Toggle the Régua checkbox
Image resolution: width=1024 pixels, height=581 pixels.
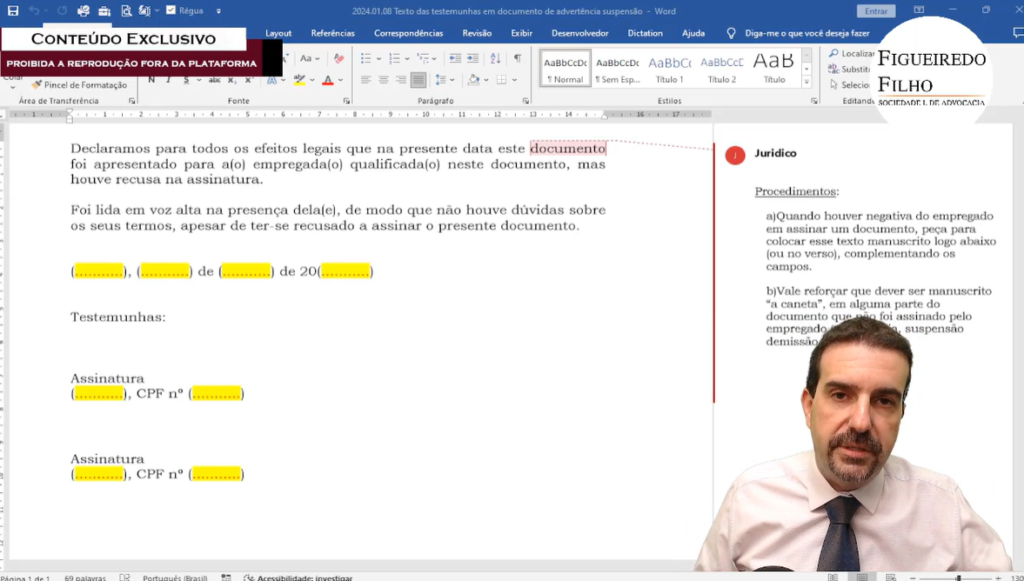coord(171,11)
